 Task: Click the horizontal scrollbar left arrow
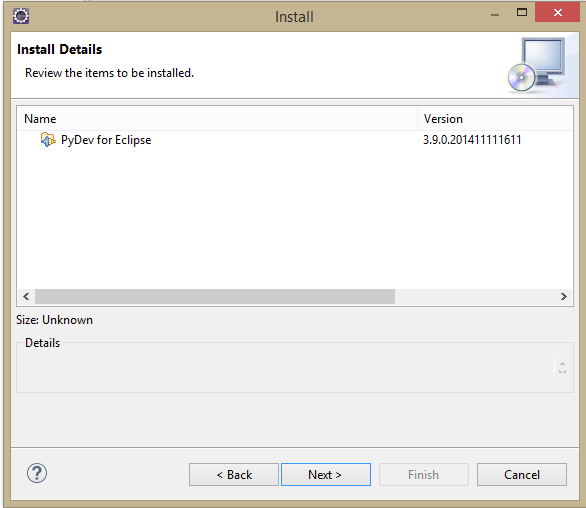[26, 296]
